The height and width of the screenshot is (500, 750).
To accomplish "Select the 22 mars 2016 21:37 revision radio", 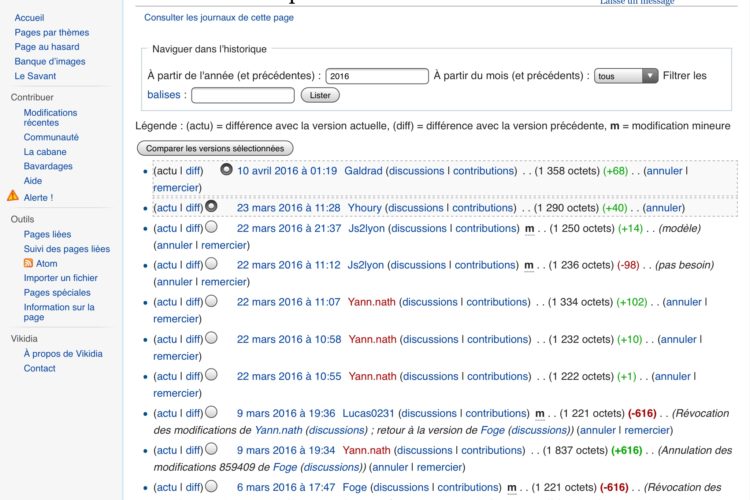I will pyautogui.click(x=211, y=227).
